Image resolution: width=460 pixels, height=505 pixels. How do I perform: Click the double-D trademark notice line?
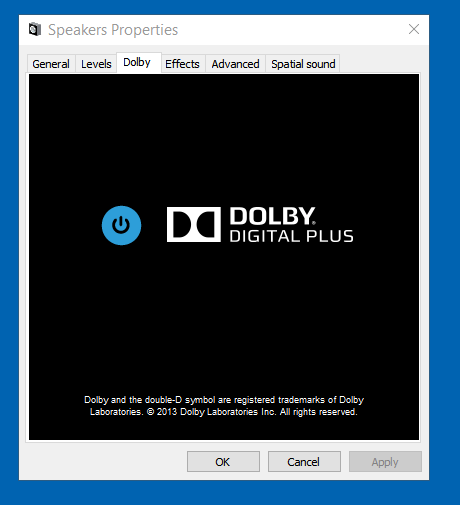tap(224, 400)
